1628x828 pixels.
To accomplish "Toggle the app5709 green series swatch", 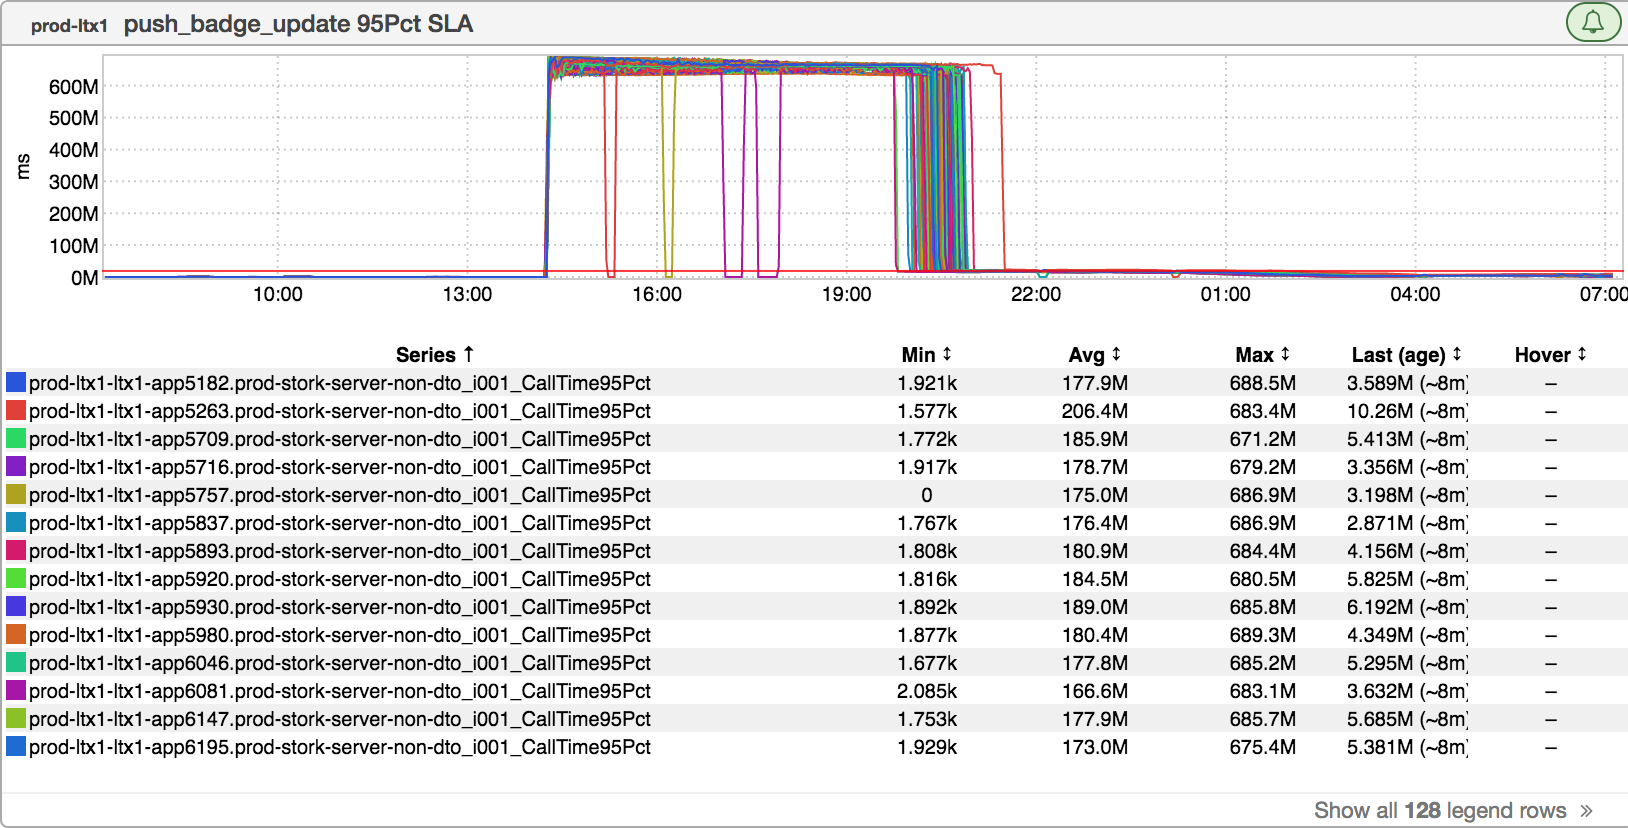I will click(x=16, y=438).
